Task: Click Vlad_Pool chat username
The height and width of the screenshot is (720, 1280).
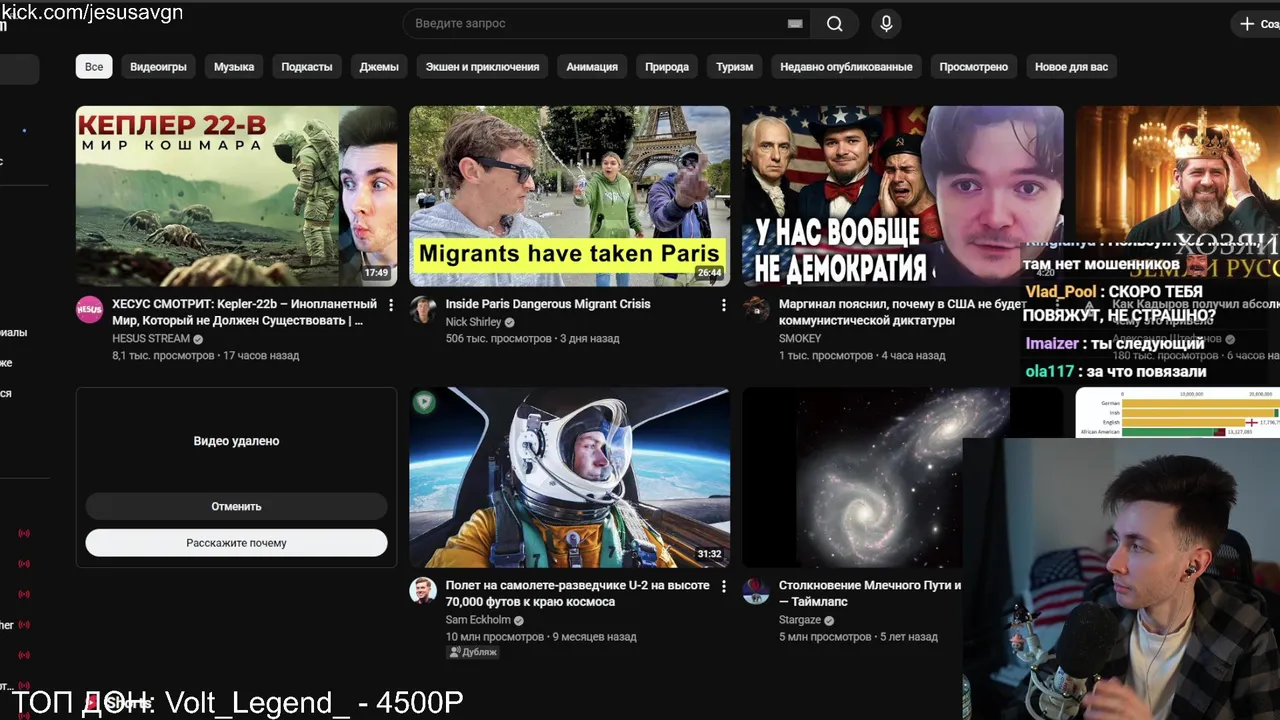Action: click(x=1061, y=292)
